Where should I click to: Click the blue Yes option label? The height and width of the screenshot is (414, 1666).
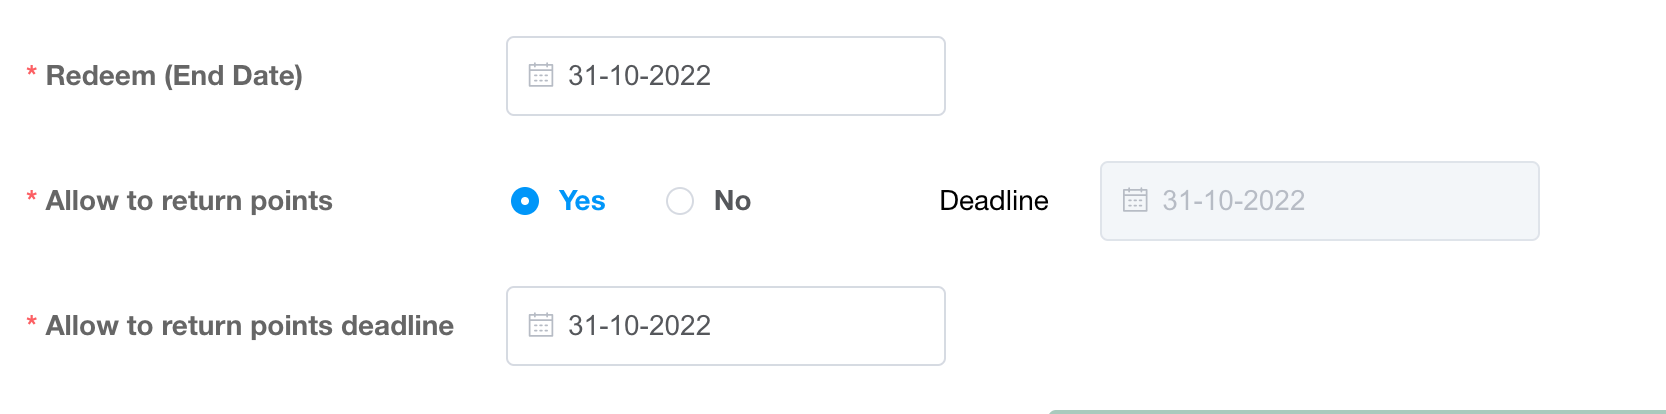tap(582, 201)
